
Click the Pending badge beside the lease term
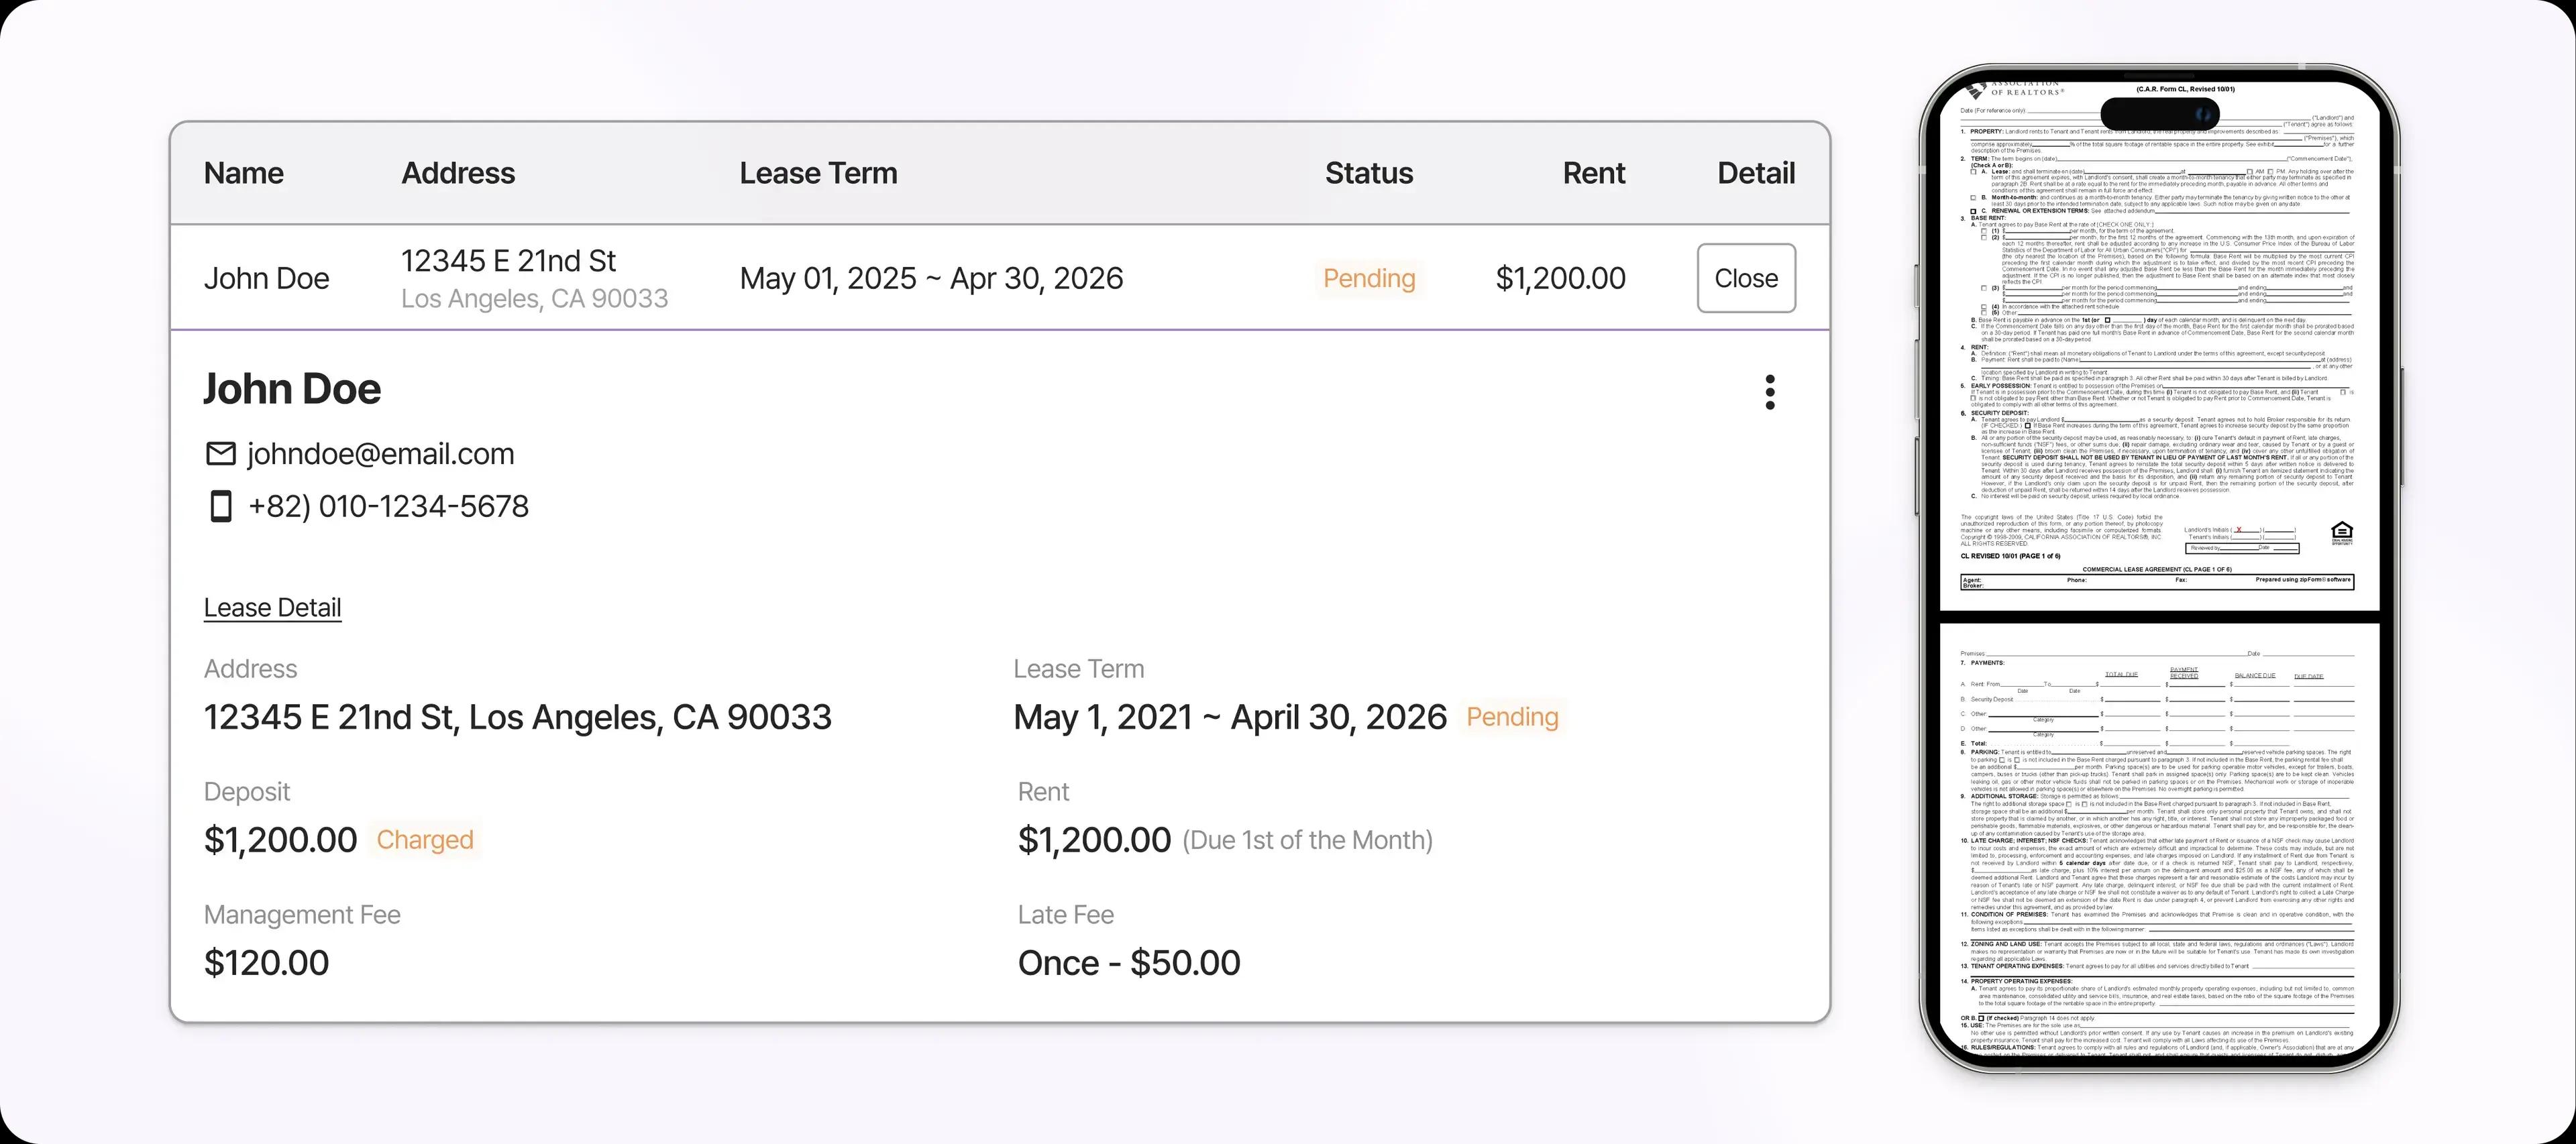tap(1512, 716)
